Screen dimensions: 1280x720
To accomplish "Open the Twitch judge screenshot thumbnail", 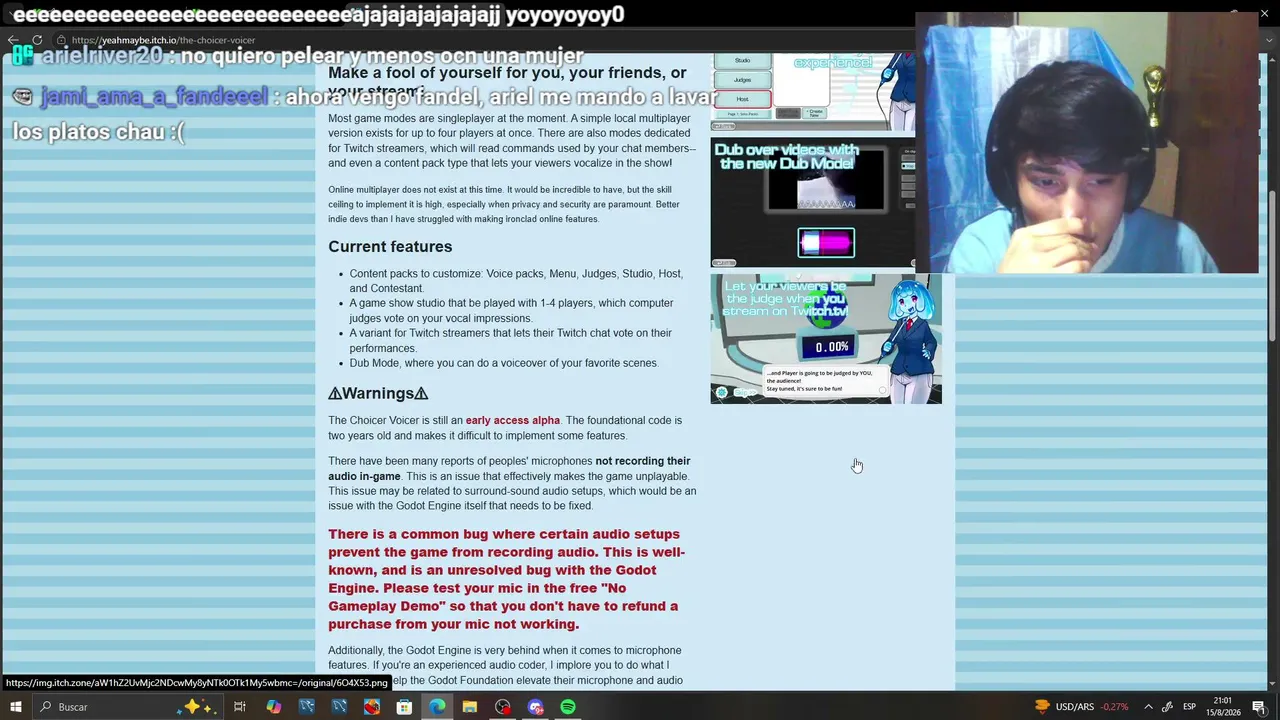I will (826, 339).
